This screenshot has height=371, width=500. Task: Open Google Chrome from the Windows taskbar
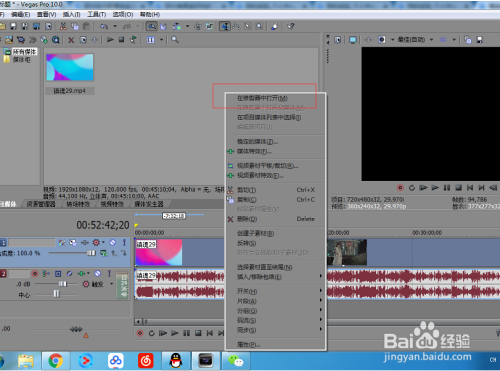(56, 361)
